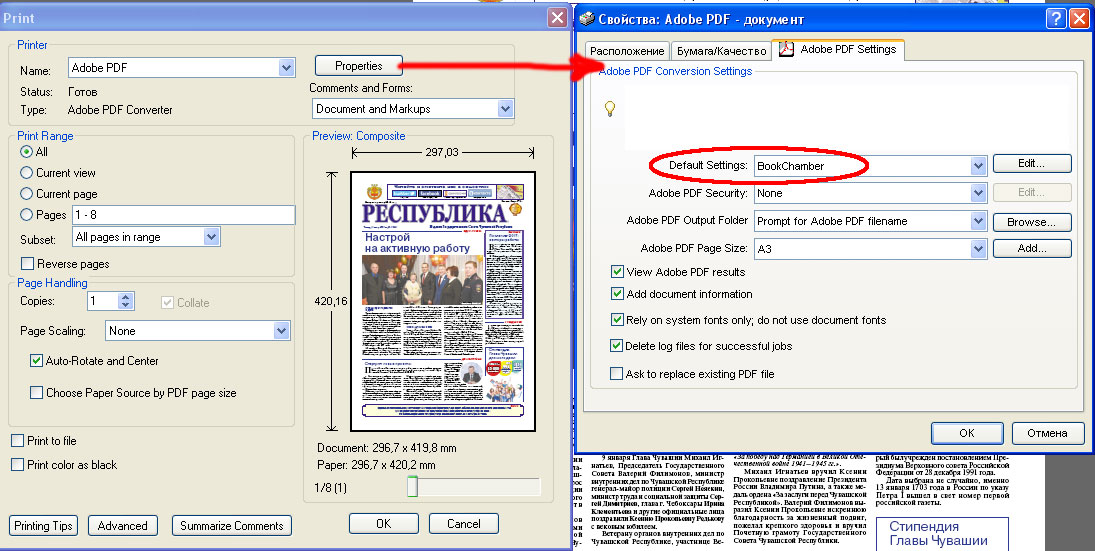Click Edit button beside Default Settings
The image size is (1095, 551).
pos(1032,163)
